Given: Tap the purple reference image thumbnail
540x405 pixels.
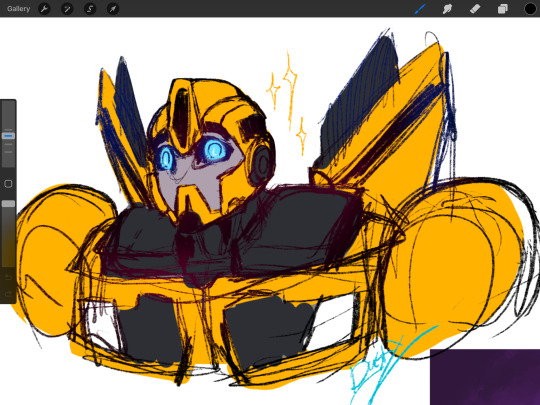Looking at the screenshot, I should [485, 377].
